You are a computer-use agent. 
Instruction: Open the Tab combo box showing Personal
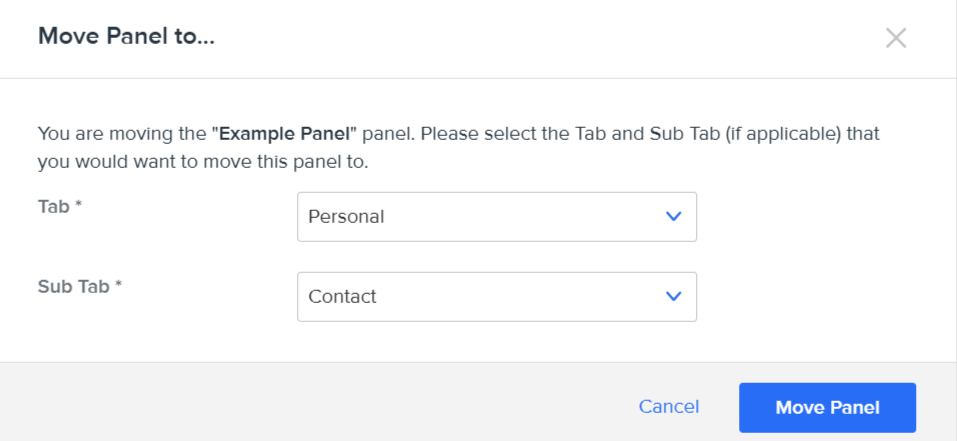coord(496,217)
